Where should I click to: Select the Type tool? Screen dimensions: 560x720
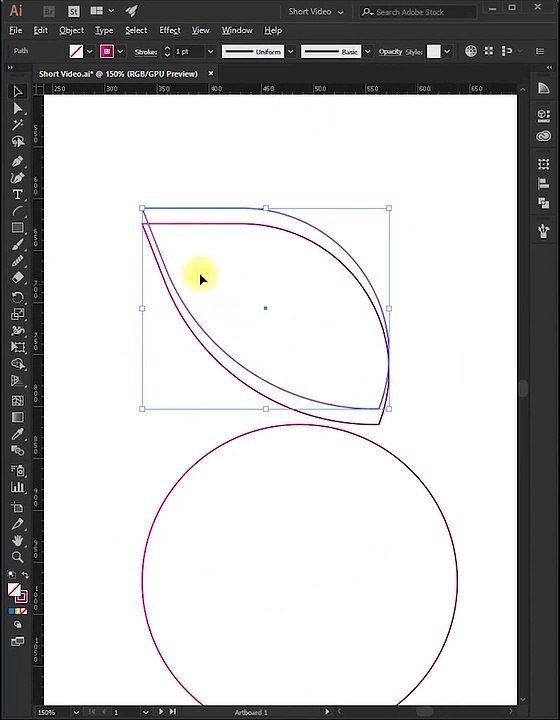(x=17, y=194)
